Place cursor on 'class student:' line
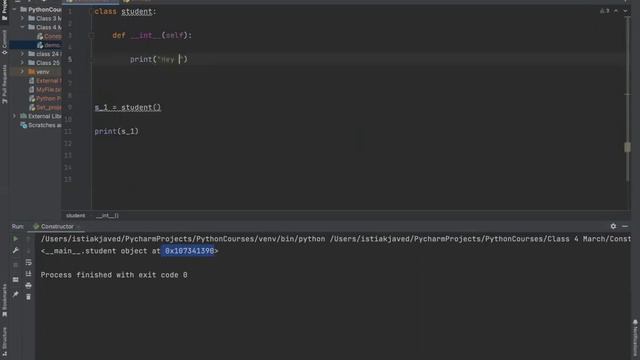This screenshot has width=640, height=360. tap(125, 11)
